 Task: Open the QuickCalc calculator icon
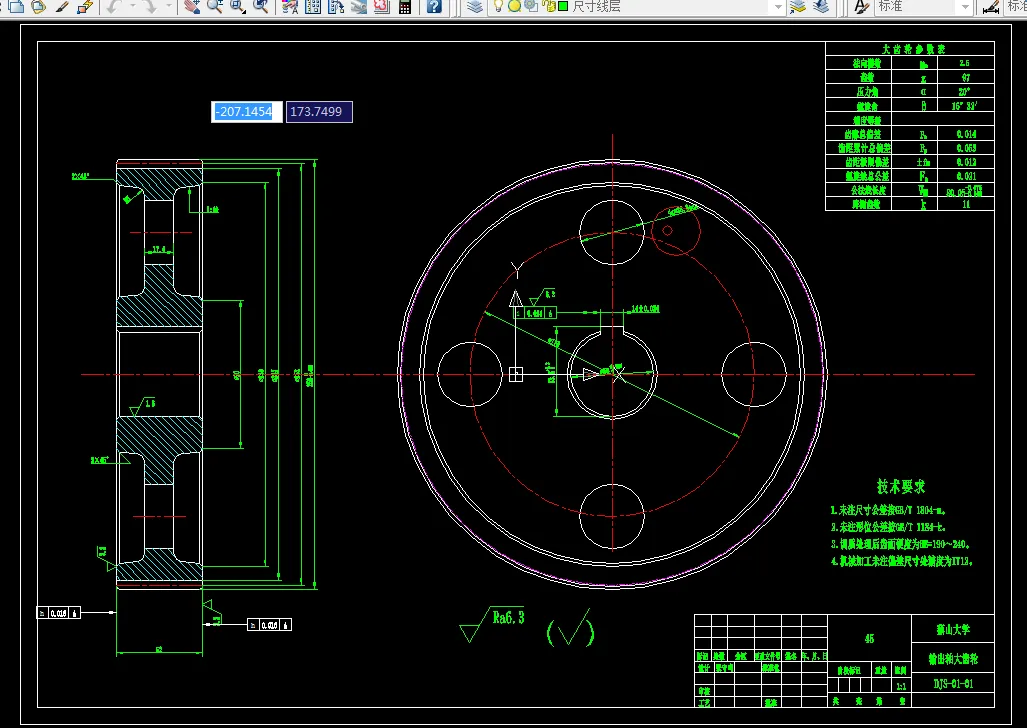(x=405, y=6)
